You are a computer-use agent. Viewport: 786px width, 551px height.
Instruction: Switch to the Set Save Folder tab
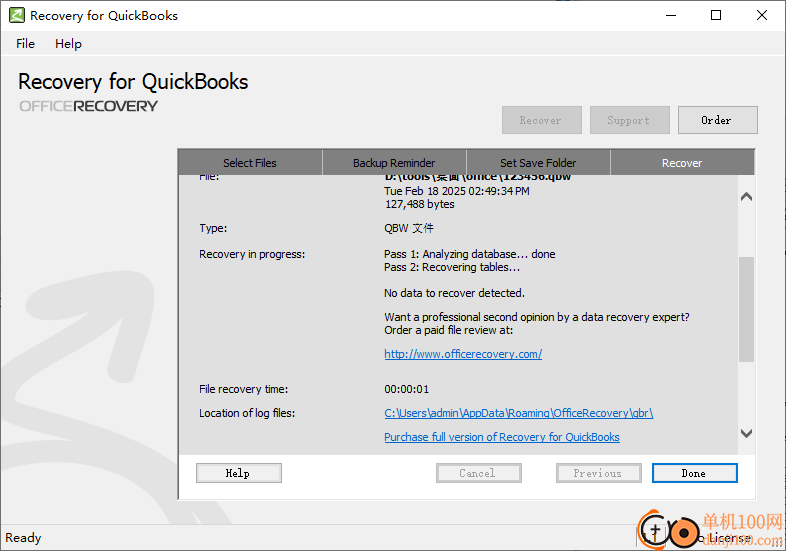pos(538,162)
